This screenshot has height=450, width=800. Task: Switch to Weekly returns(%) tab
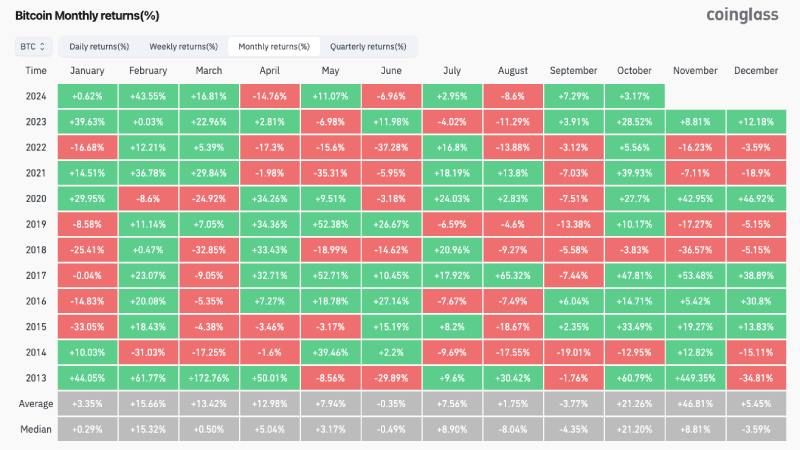[184, 46]
